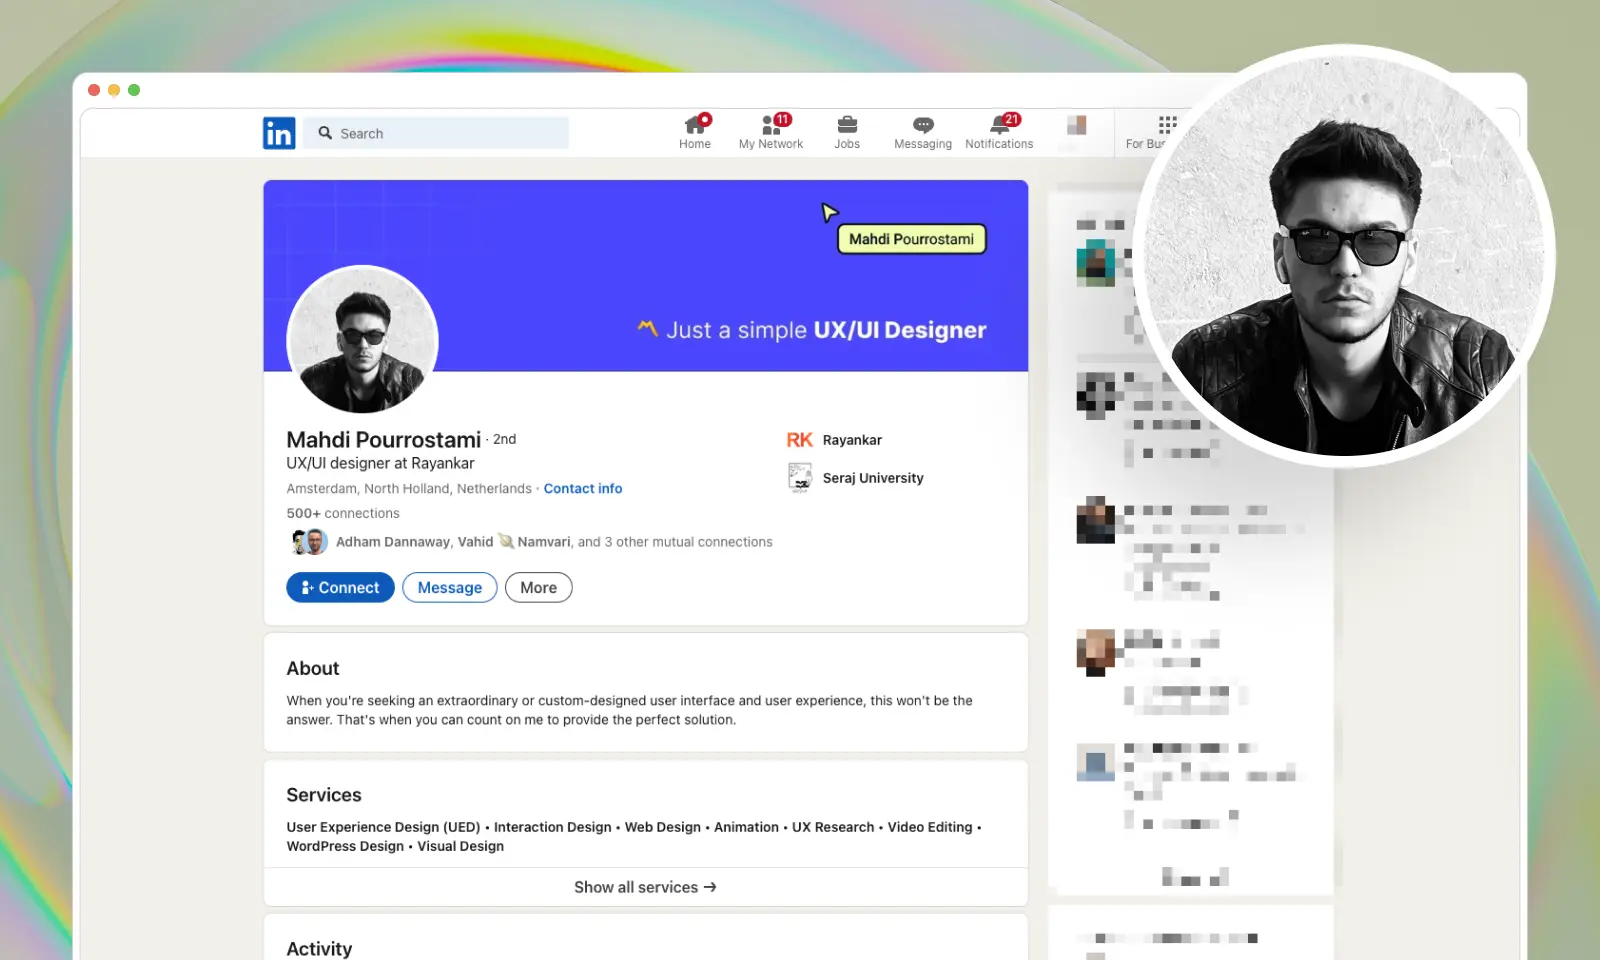This screenshot has height=960, width=1600.
Task: Click the 'UX/UI designer at Rayankar' headline
Action: pos(380,463)
